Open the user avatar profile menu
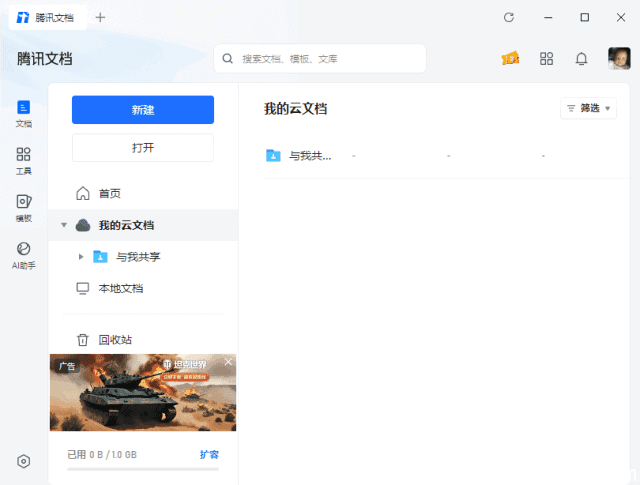The width and height of the screenshot is (640, 485). click(619, 59)
